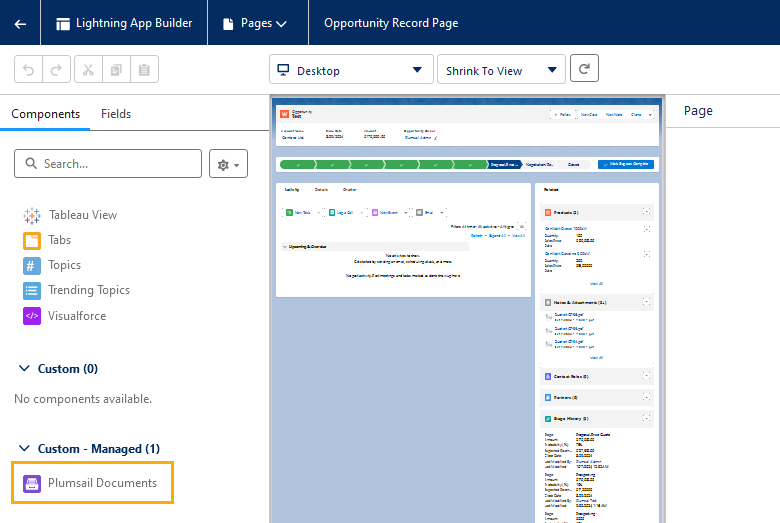Click the Plumsail Documents printer icon
This screenshot has height=523, width=780.
(x=32, y=483)
